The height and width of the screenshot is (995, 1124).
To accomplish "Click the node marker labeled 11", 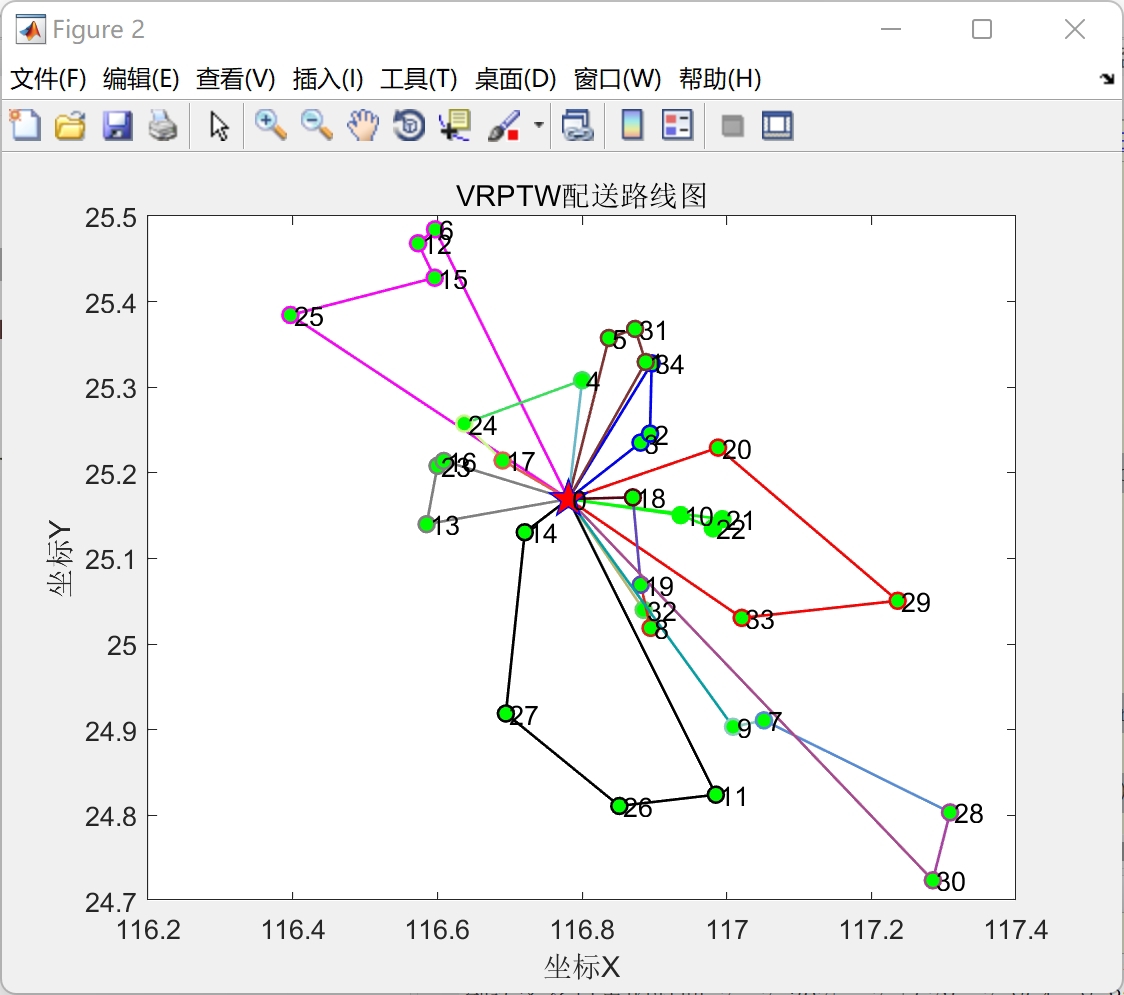I will click(715, 794).
